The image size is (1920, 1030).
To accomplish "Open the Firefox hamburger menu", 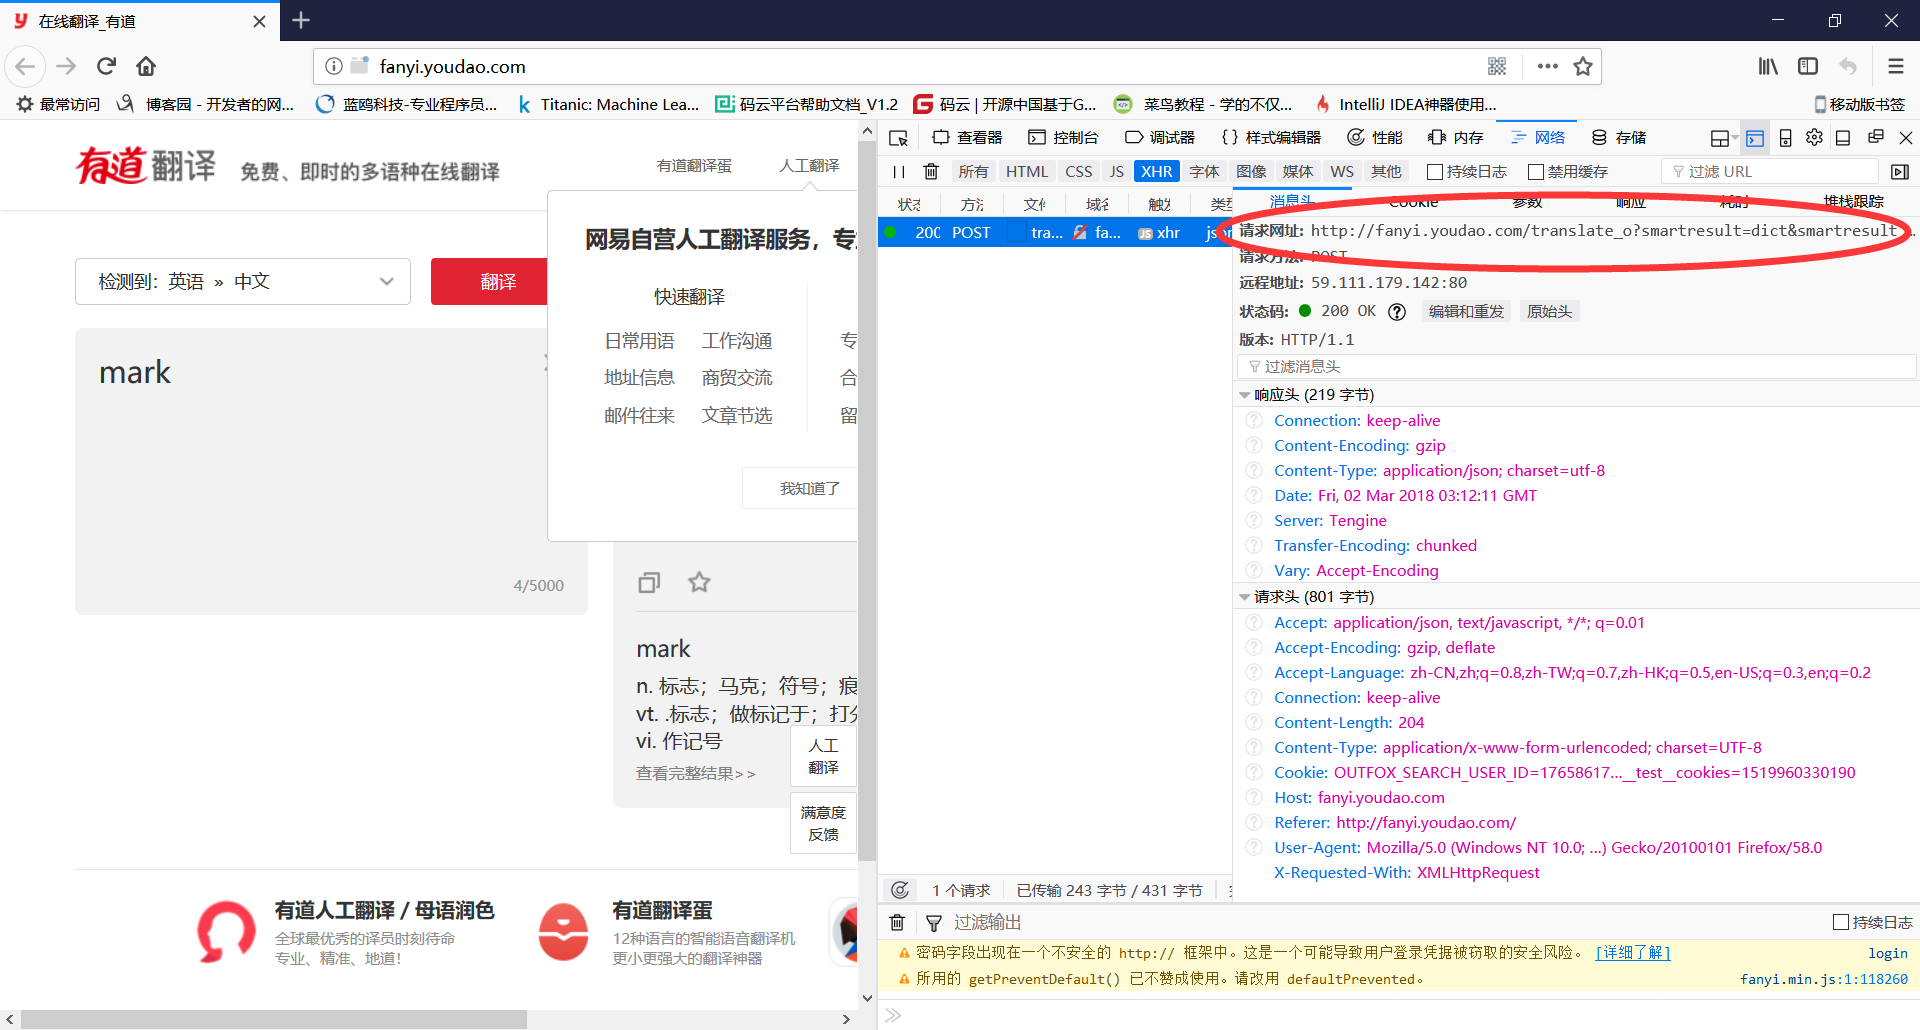I will pos(1895,66).
